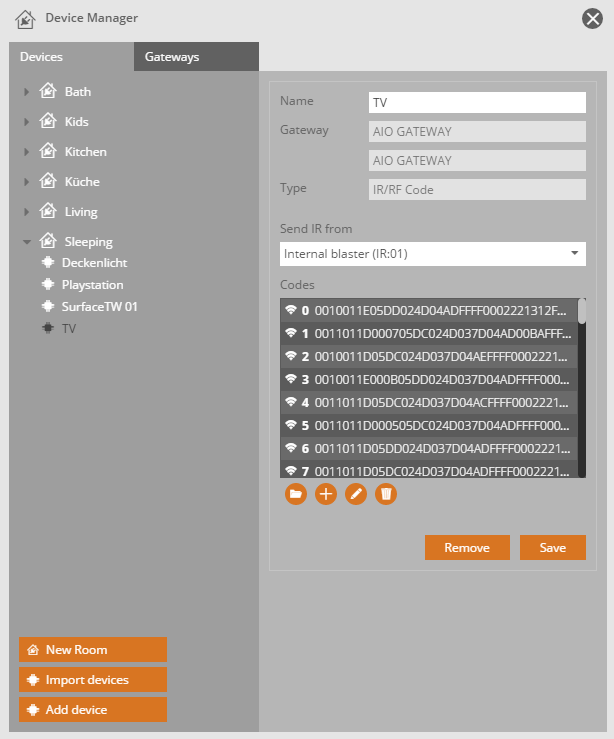Switch to the Devices tab

pyautogui.click(x=41, y=57)
